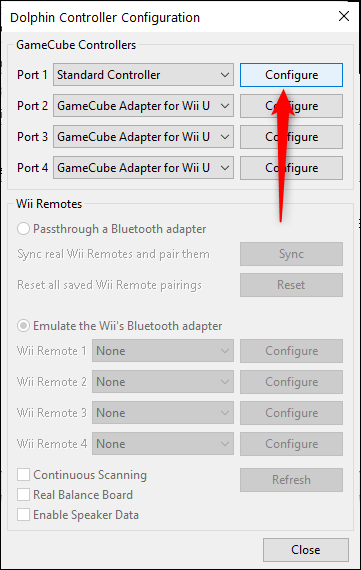Click Configure next to Wii Remote 2
This screenshot has width=361, height=570.
click(291, 382)
